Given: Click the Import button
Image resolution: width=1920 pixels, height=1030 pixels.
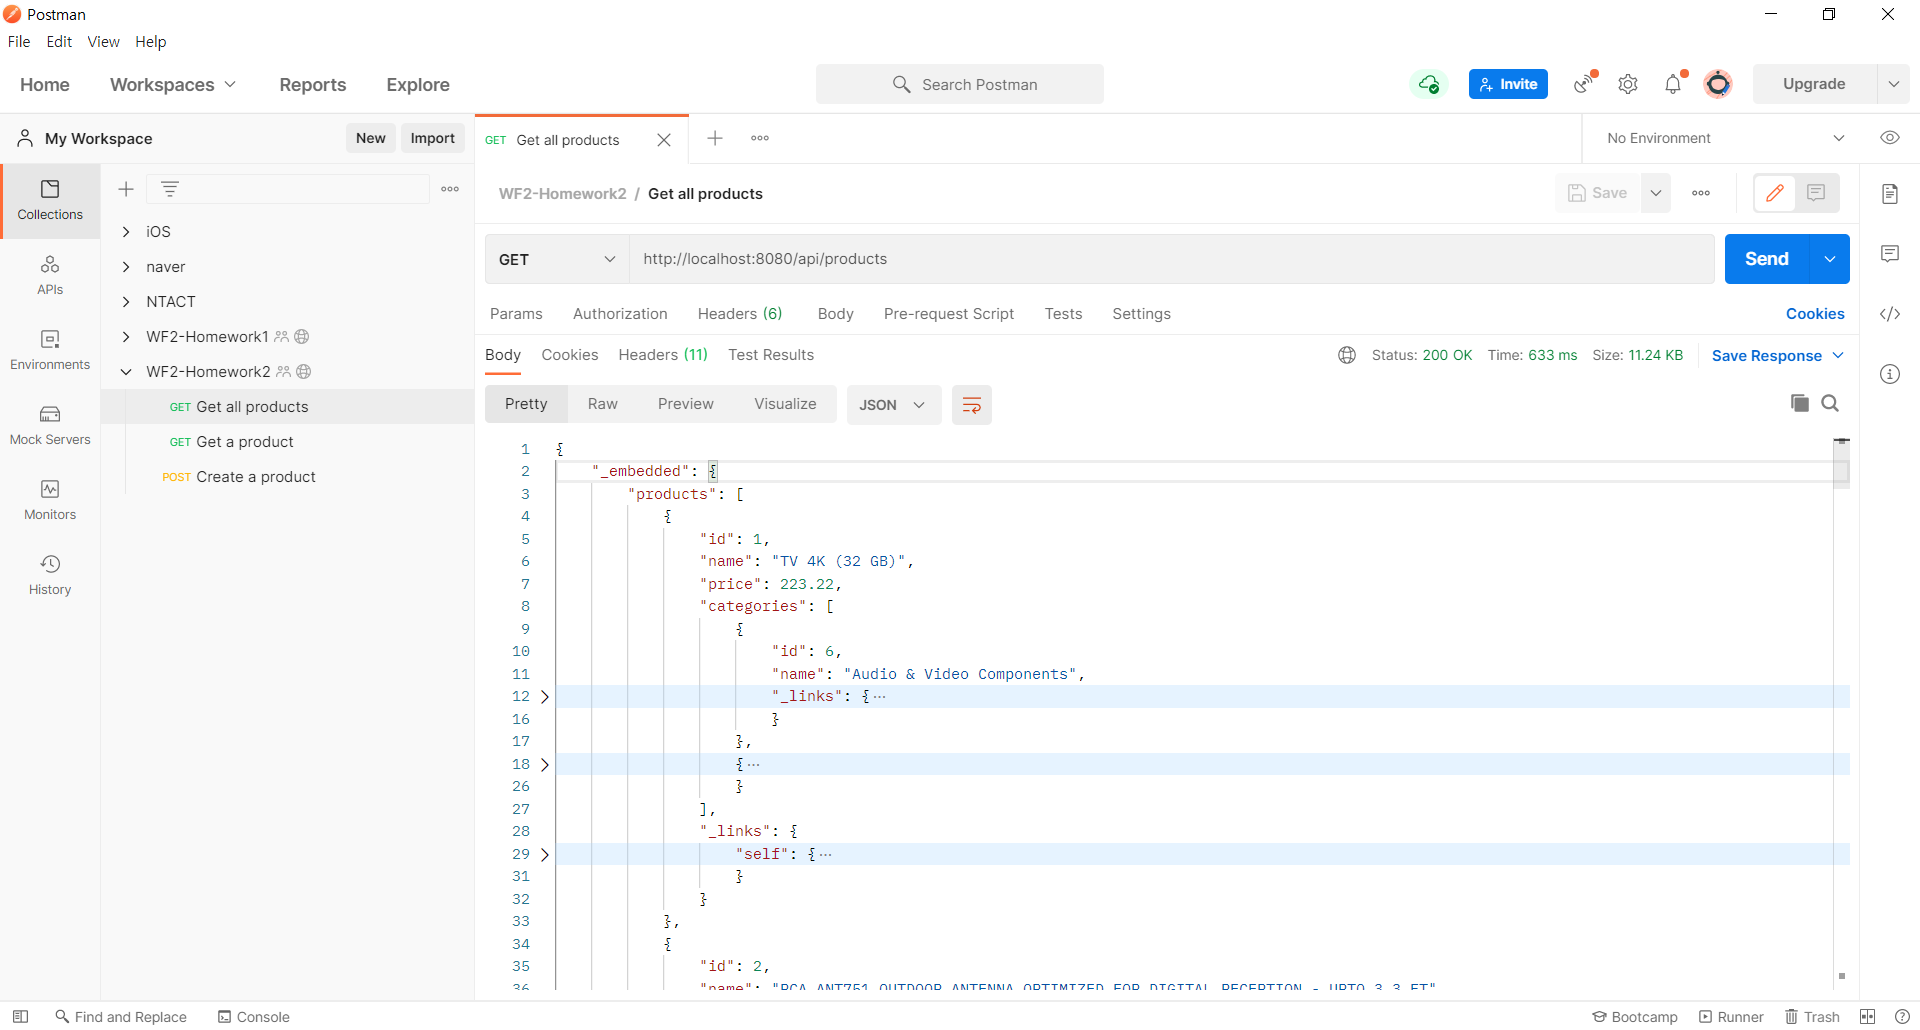Looking at the screenshot, I should pyautogui.click(x=432, y=138).
